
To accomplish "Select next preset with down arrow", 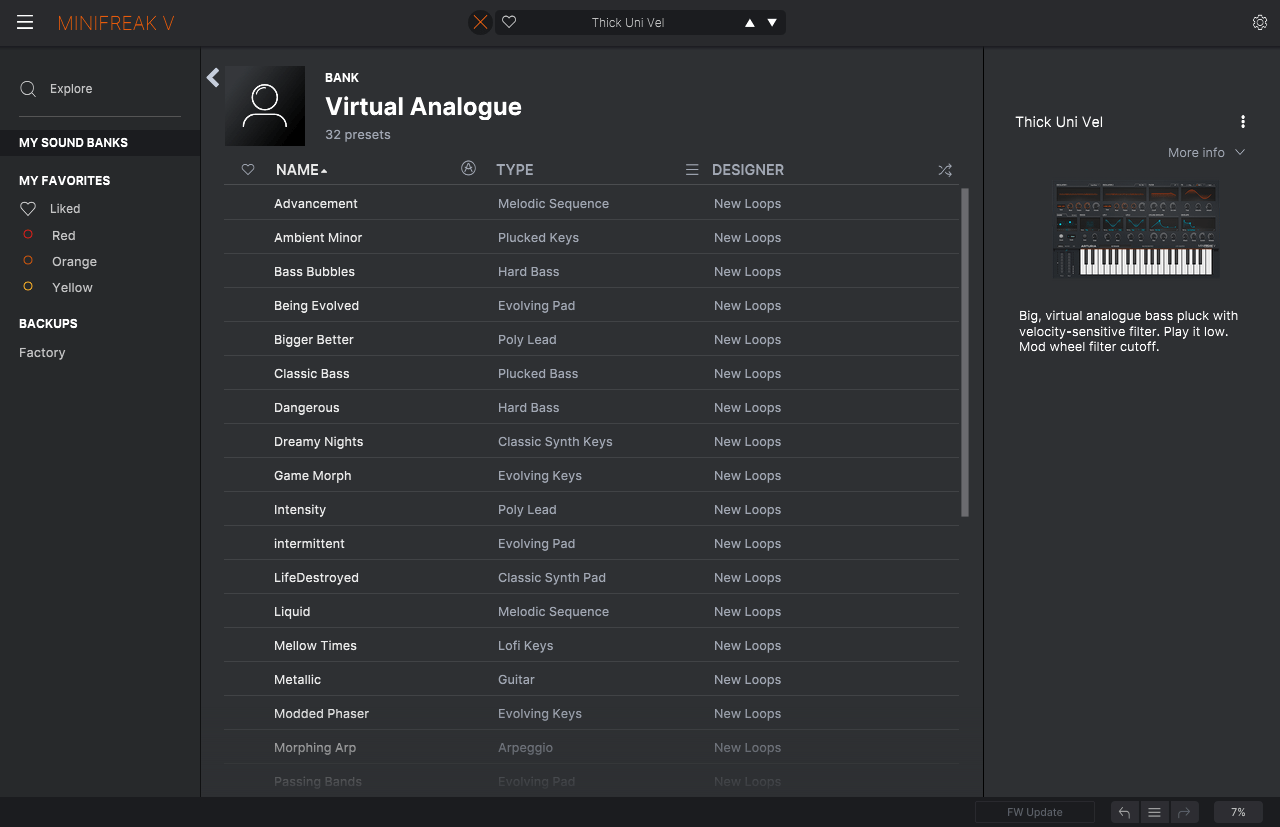I will tap(772, 23).
